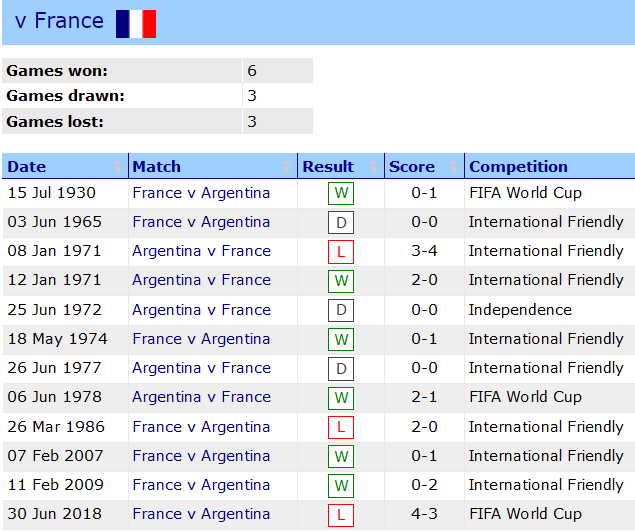The image size is (635, 531).
Task: Click the L result badge for 30 Jun 2018
Action: [x=341, y=514]
